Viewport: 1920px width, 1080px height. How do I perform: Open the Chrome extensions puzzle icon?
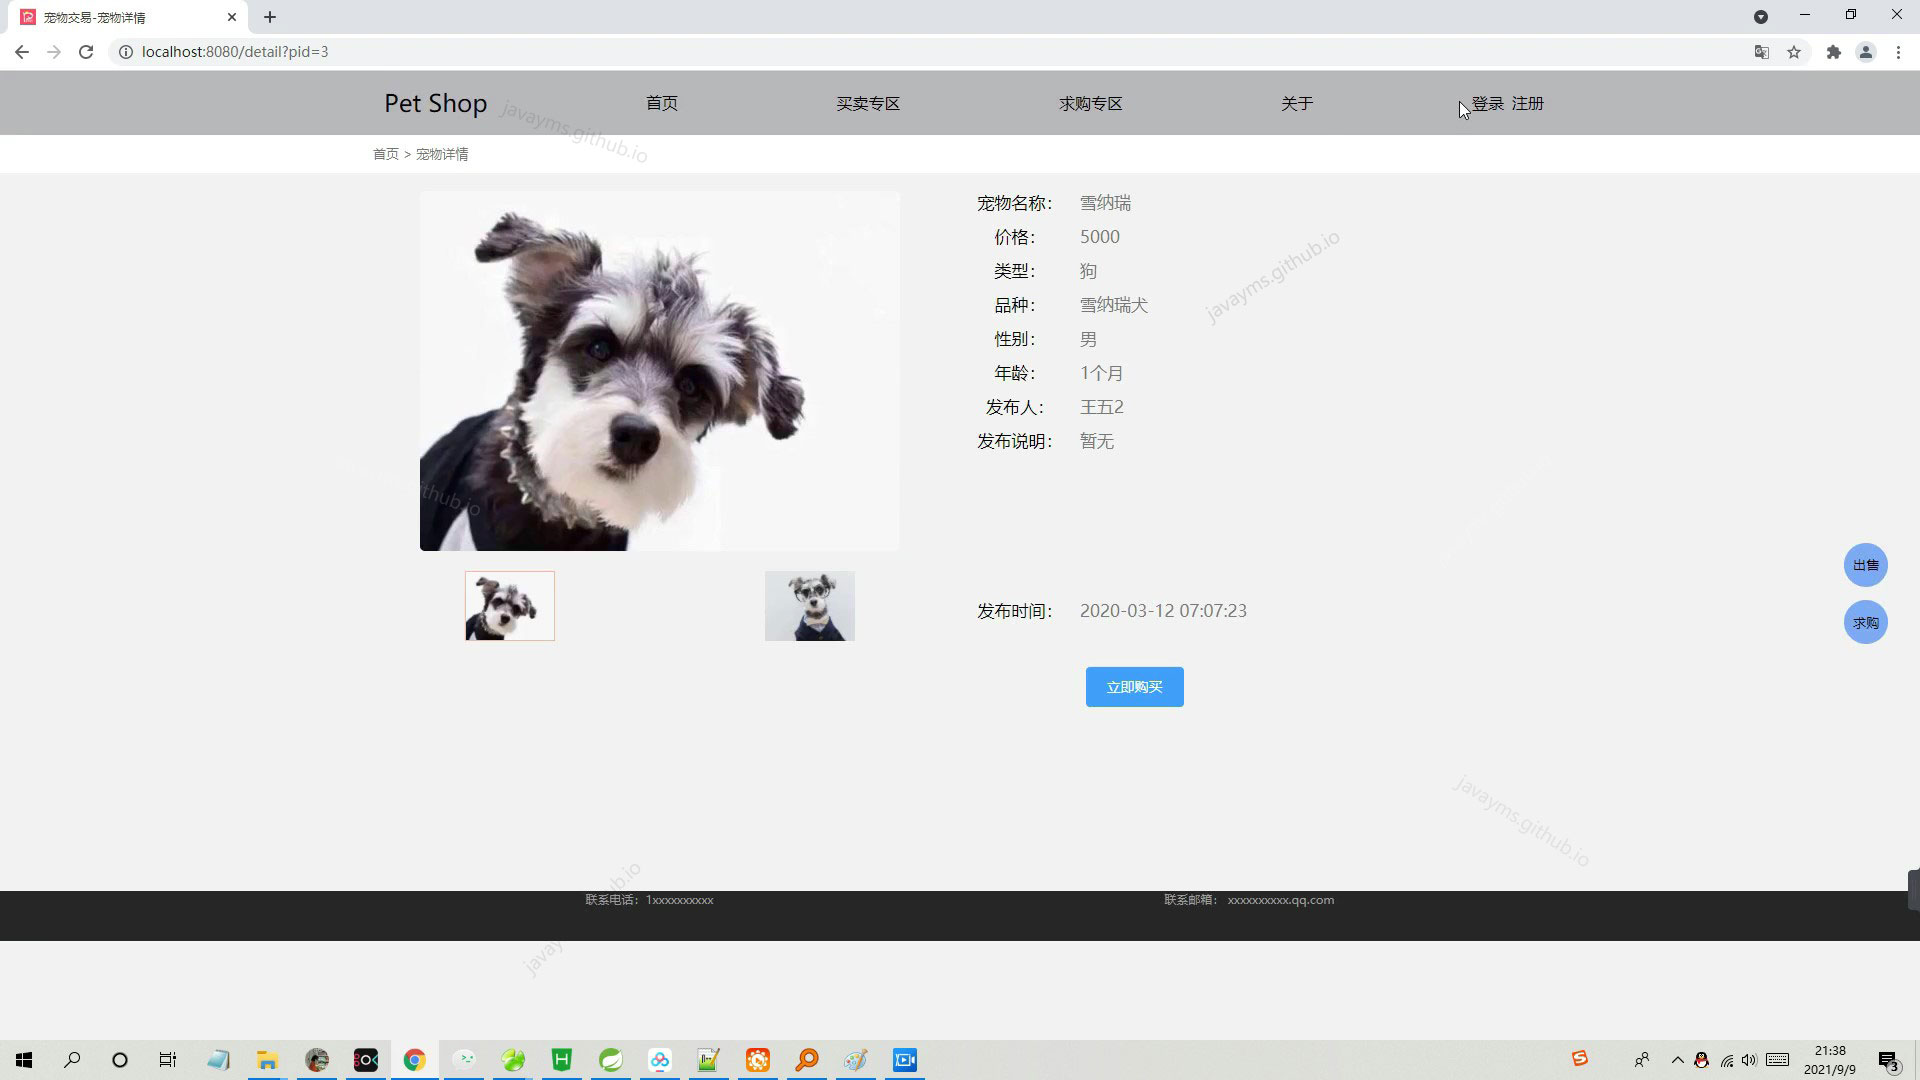point(1834,51)
